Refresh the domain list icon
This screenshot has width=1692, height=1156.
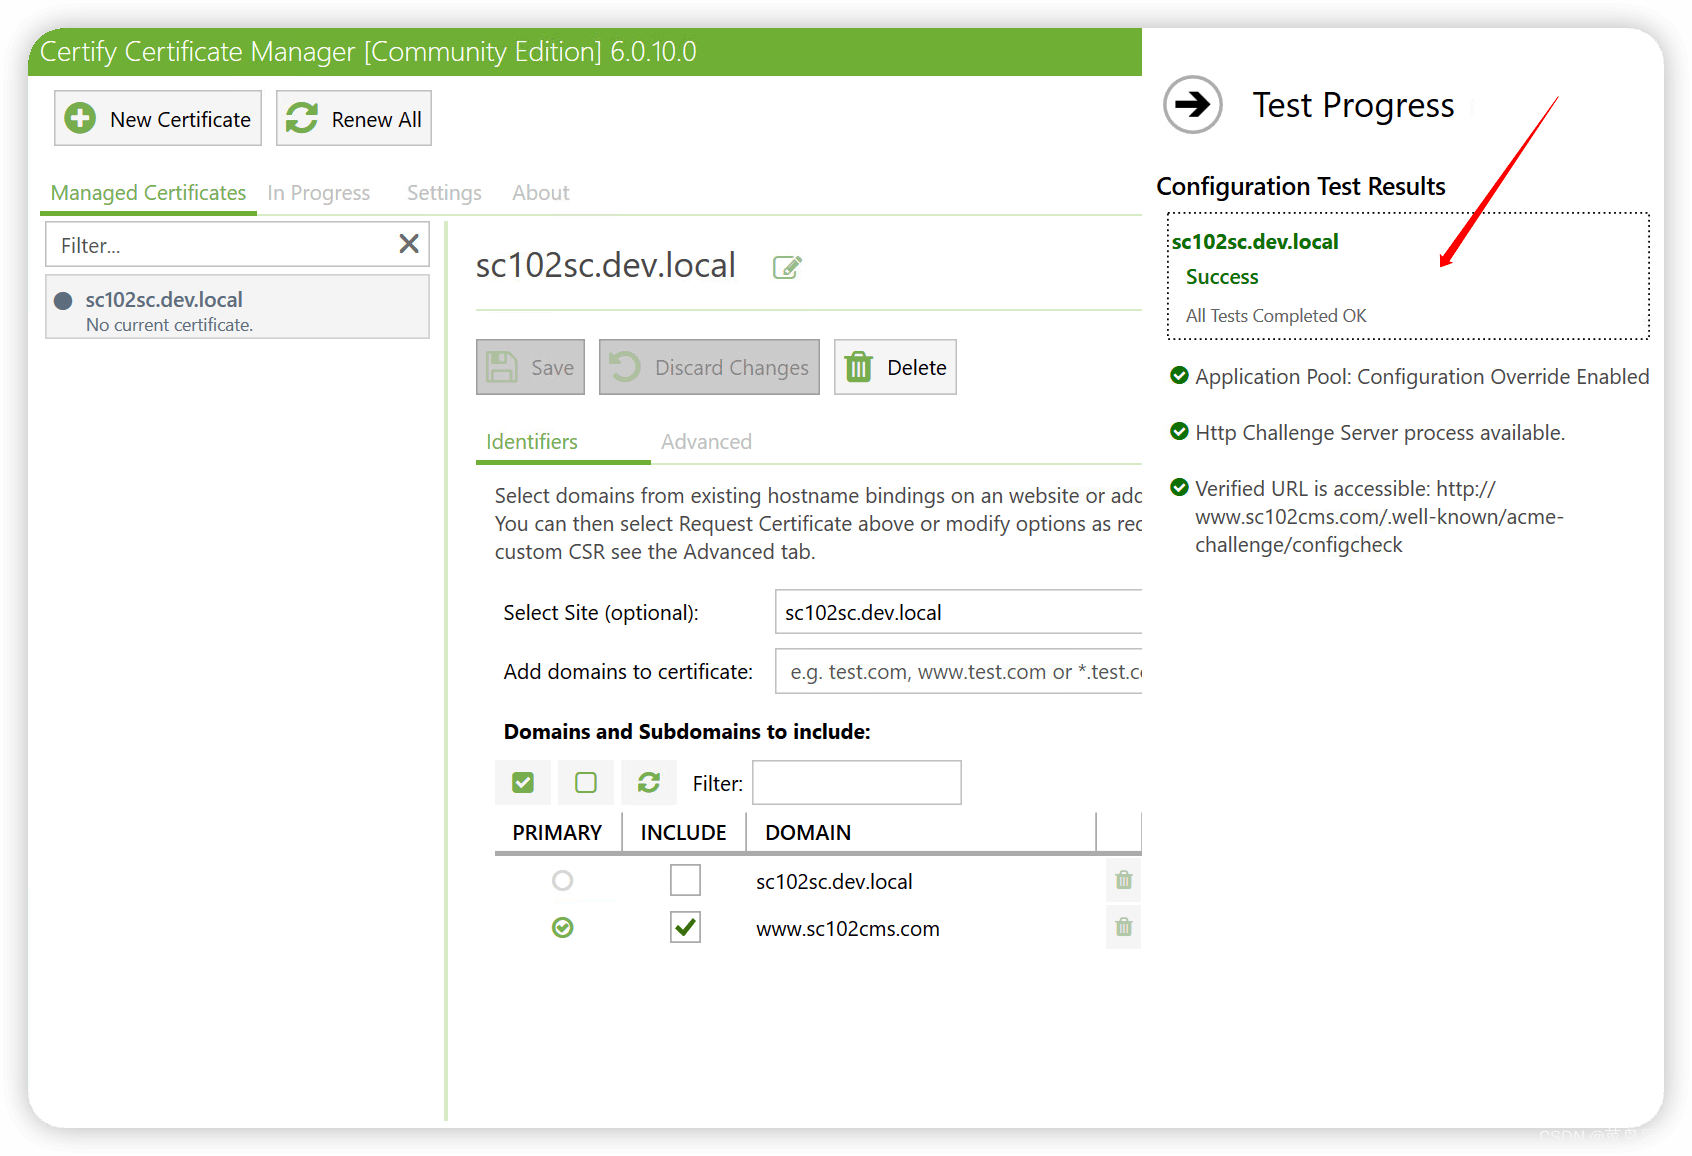649,782
